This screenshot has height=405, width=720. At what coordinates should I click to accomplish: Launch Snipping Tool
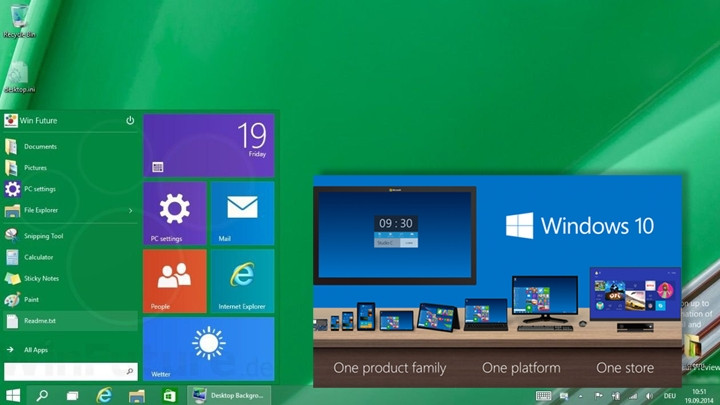(x=70, y=236)
